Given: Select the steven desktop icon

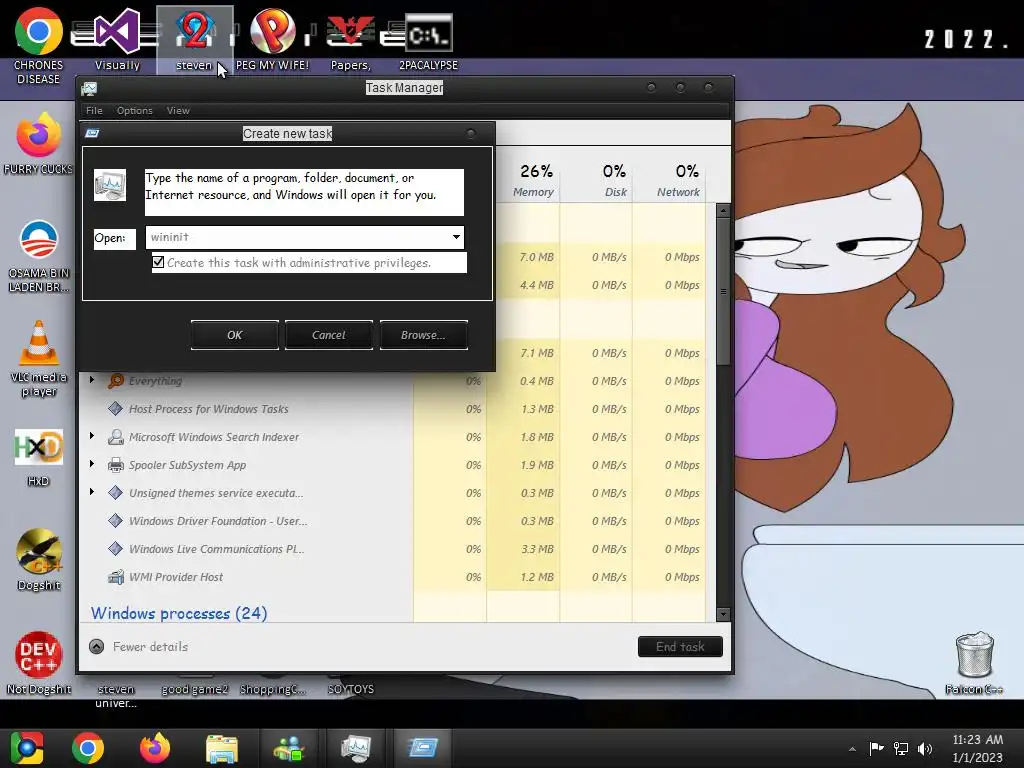Looking at the screenshot, I should coord(195,39).
